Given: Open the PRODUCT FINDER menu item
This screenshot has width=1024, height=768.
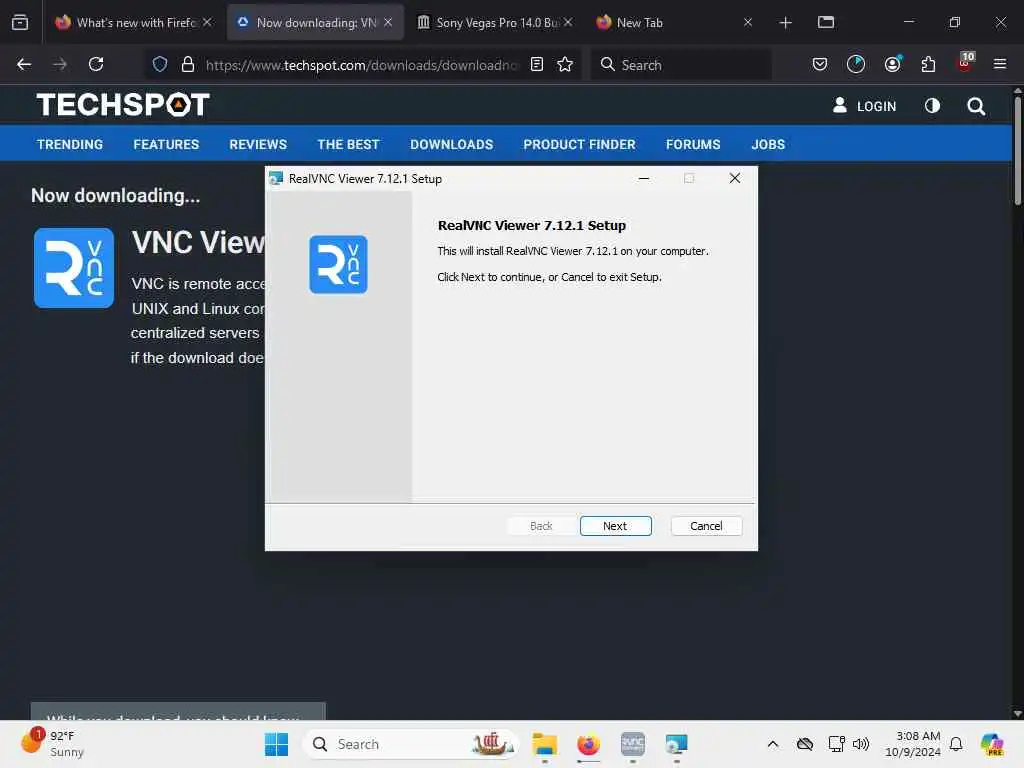Looking at the screenshot, I should click(x=579, y=144).
